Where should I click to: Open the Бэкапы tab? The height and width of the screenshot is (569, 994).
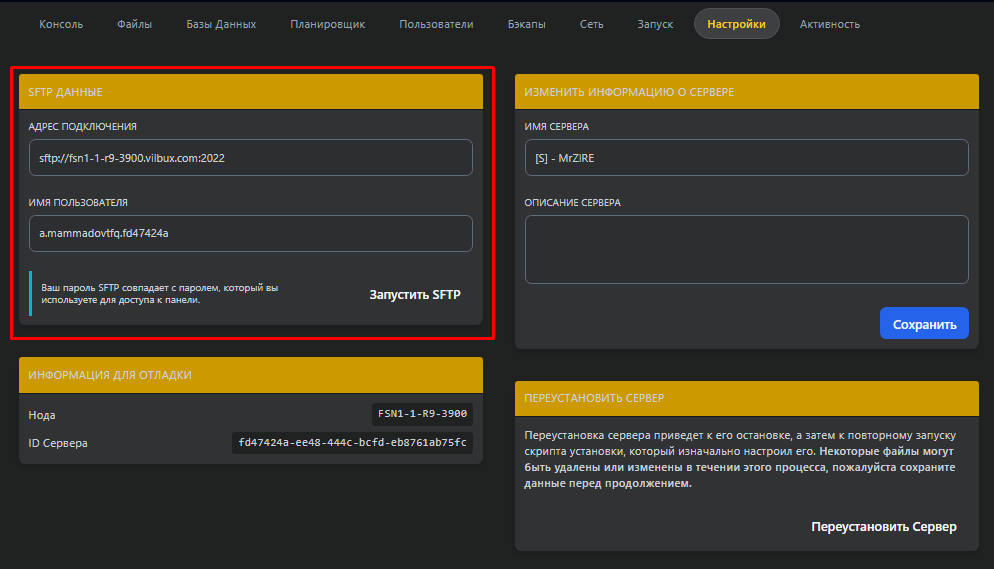click(526, 24)
